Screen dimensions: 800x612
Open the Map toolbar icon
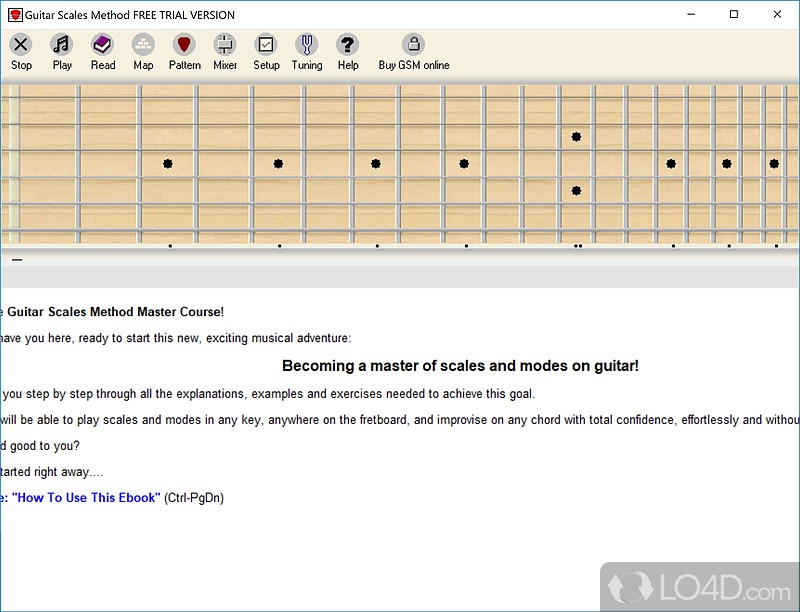143,45
